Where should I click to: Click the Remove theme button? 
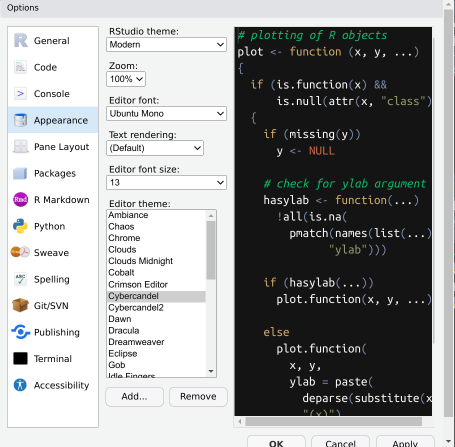tap(198, 397)
